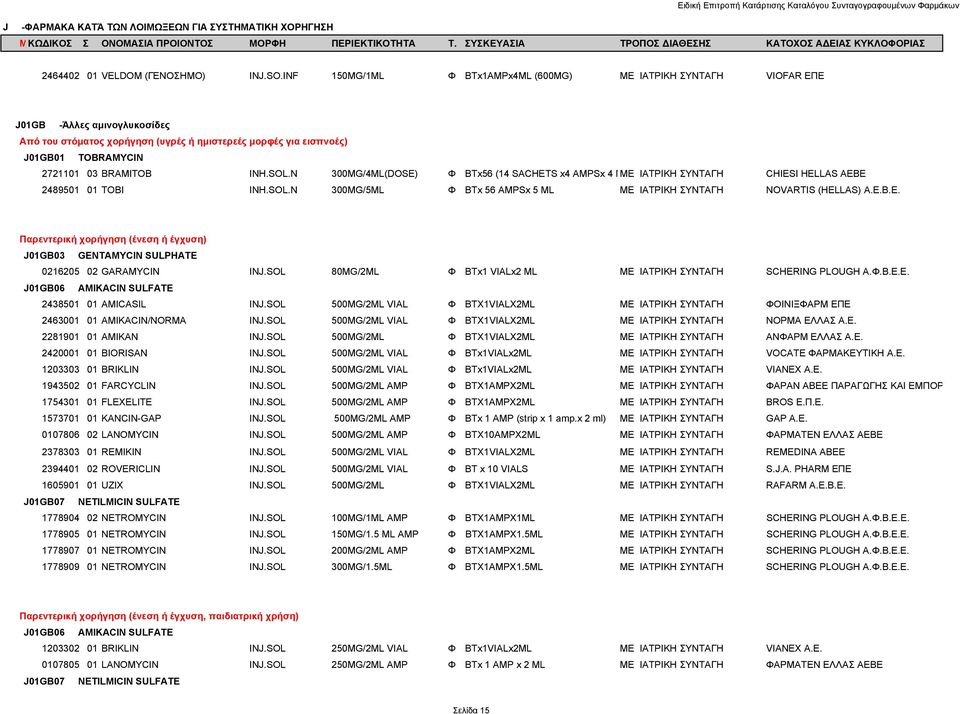Click content 80MG/2ML
Screen dimensions: 960x714
click(354, 272)
